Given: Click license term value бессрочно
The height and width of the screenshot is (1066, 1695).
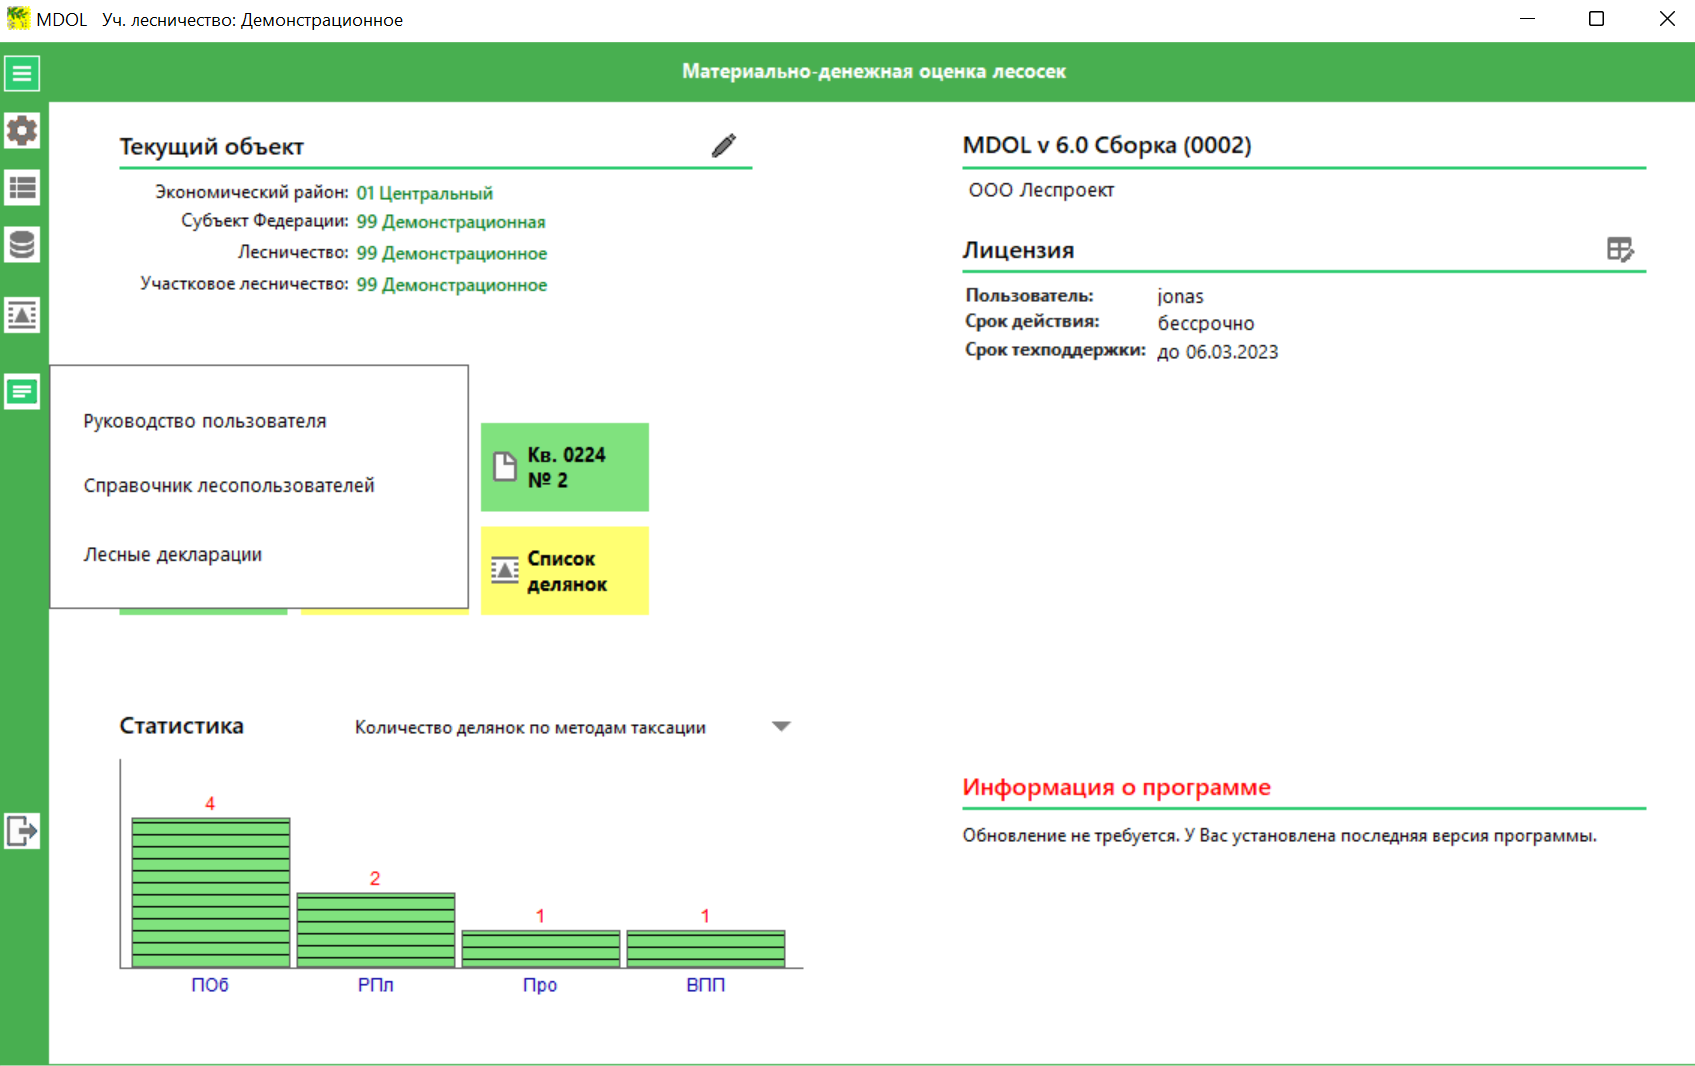Looking at the screenshot, I should pos(1206,323).
